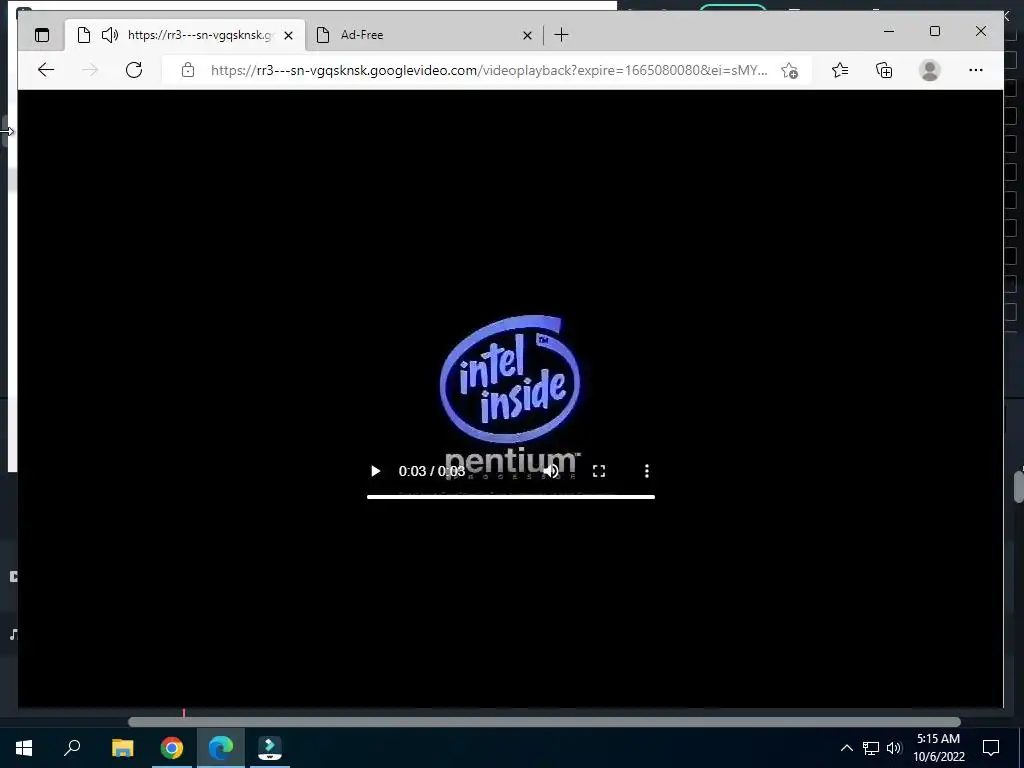Maximize the Edge browser window
This screenshot has height=768, width=1024.
point(935,31)
